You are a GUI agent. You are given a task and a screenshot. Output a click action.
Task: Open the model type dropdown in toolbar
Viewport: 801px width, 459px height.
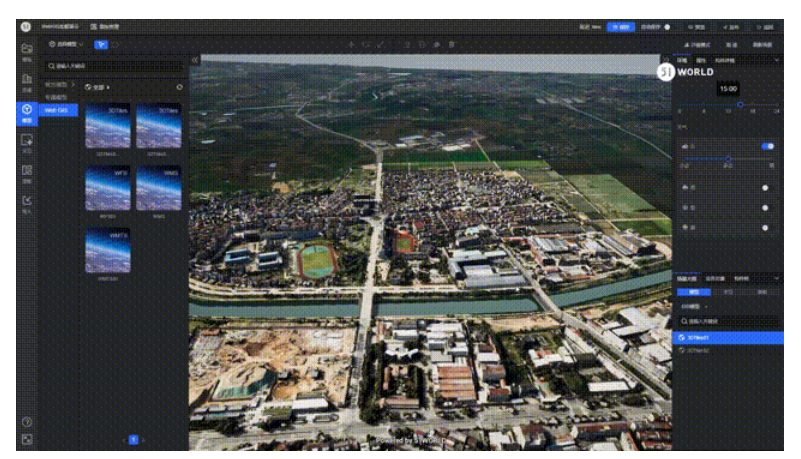pyautogui.click(x=65, y=45)
